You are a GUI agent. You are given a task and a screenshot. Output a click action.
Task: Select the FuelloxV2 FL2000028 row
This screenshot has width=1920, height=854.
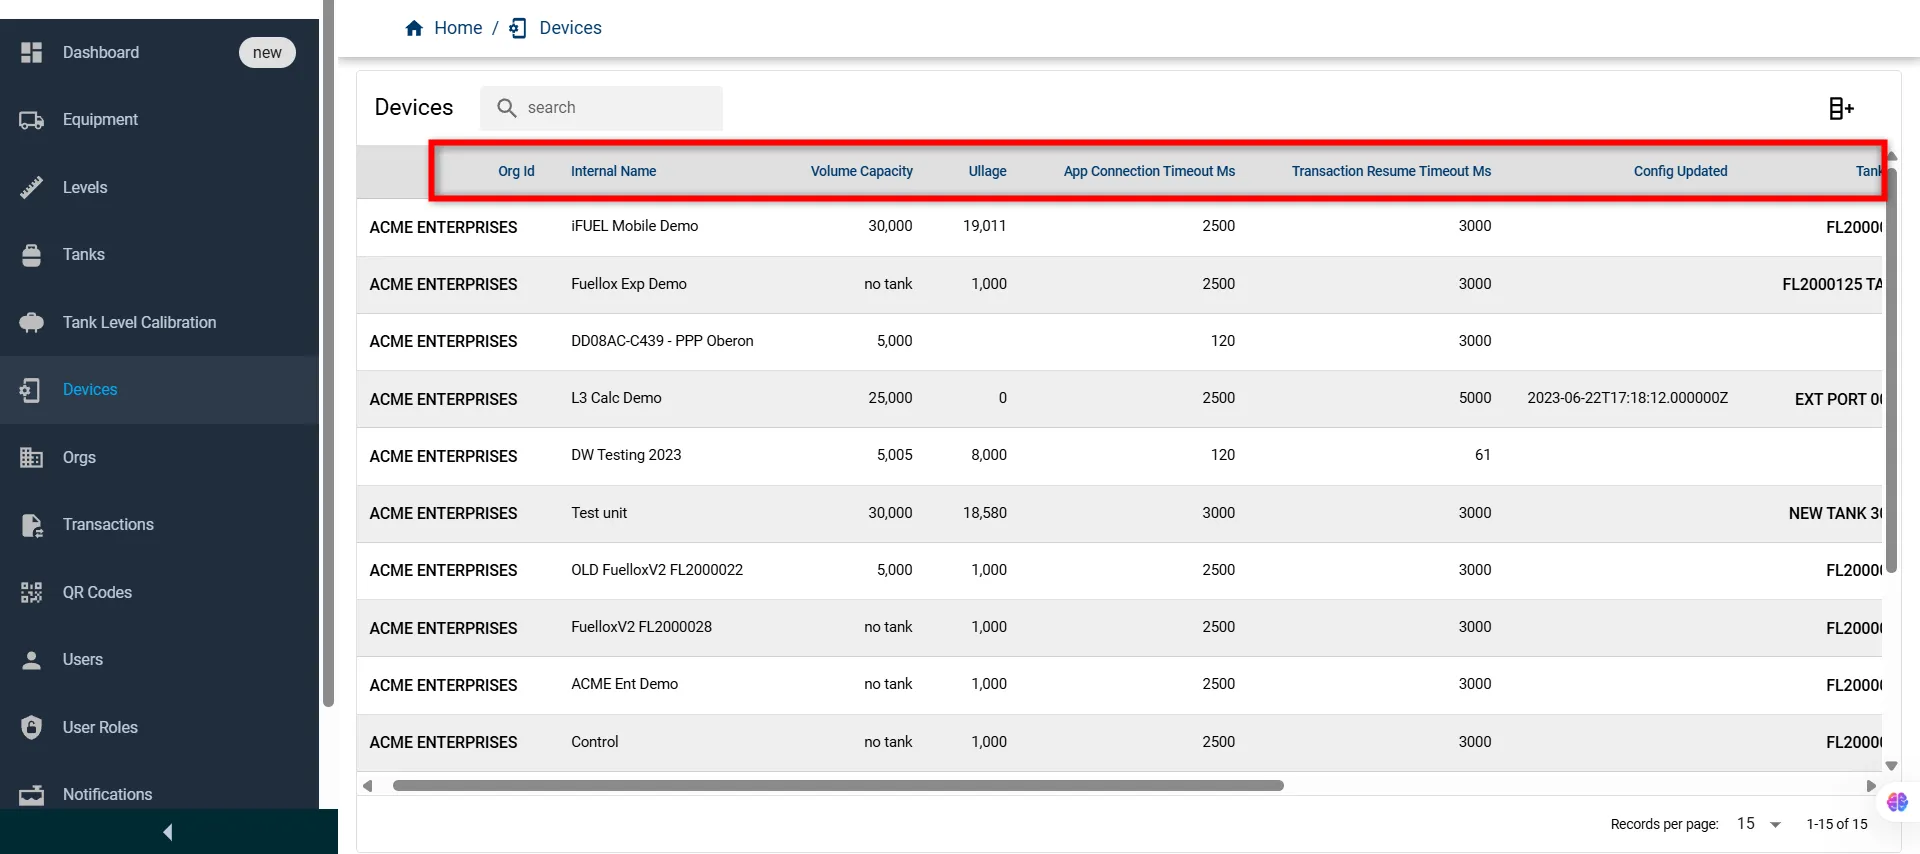(x=1119, y=628)
